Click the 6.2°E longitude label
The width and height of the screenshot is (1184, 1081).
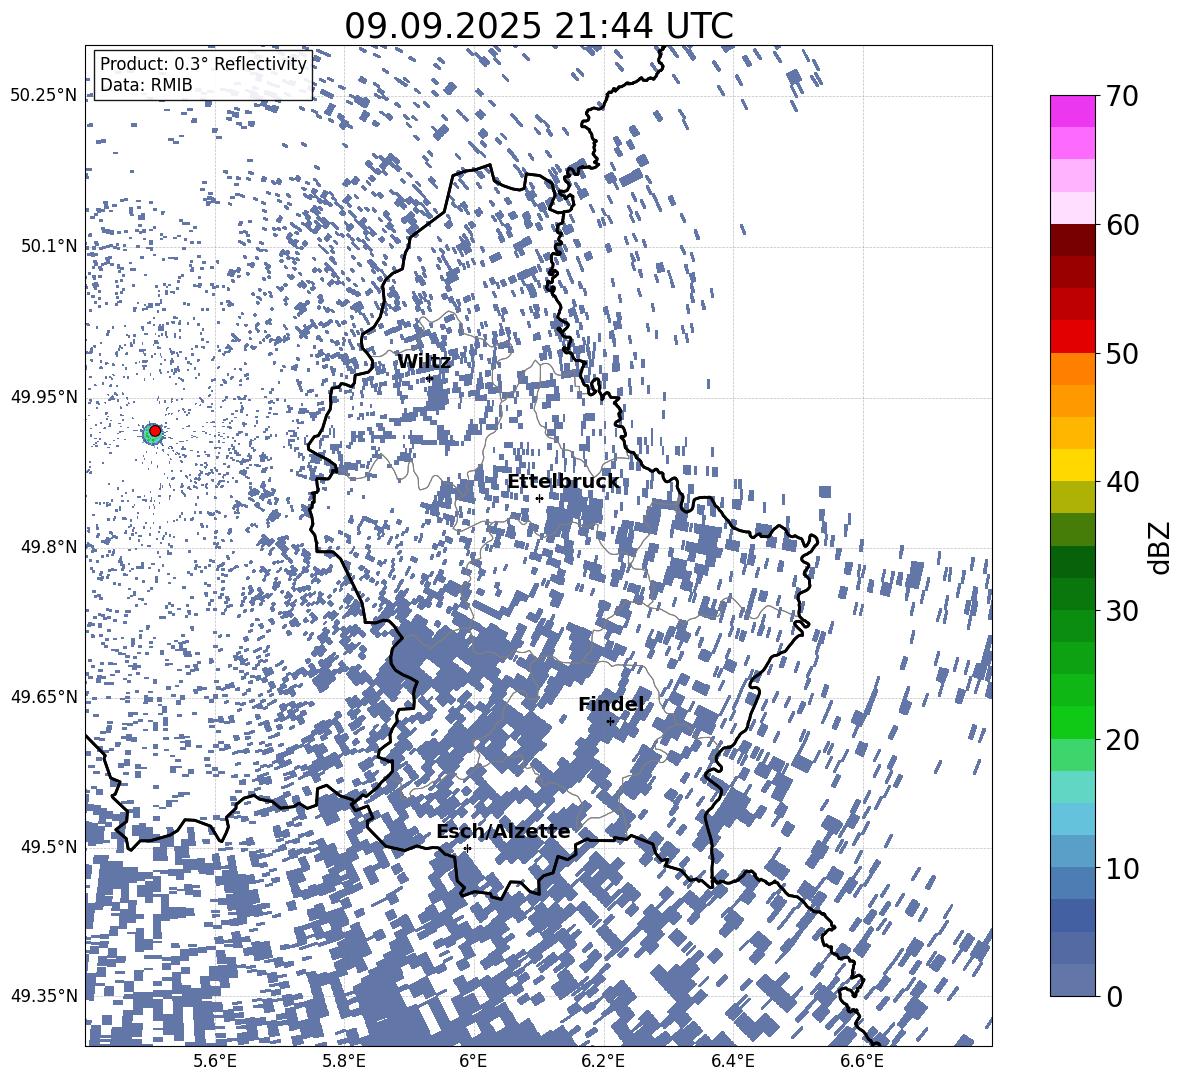tap(603, 1061)
